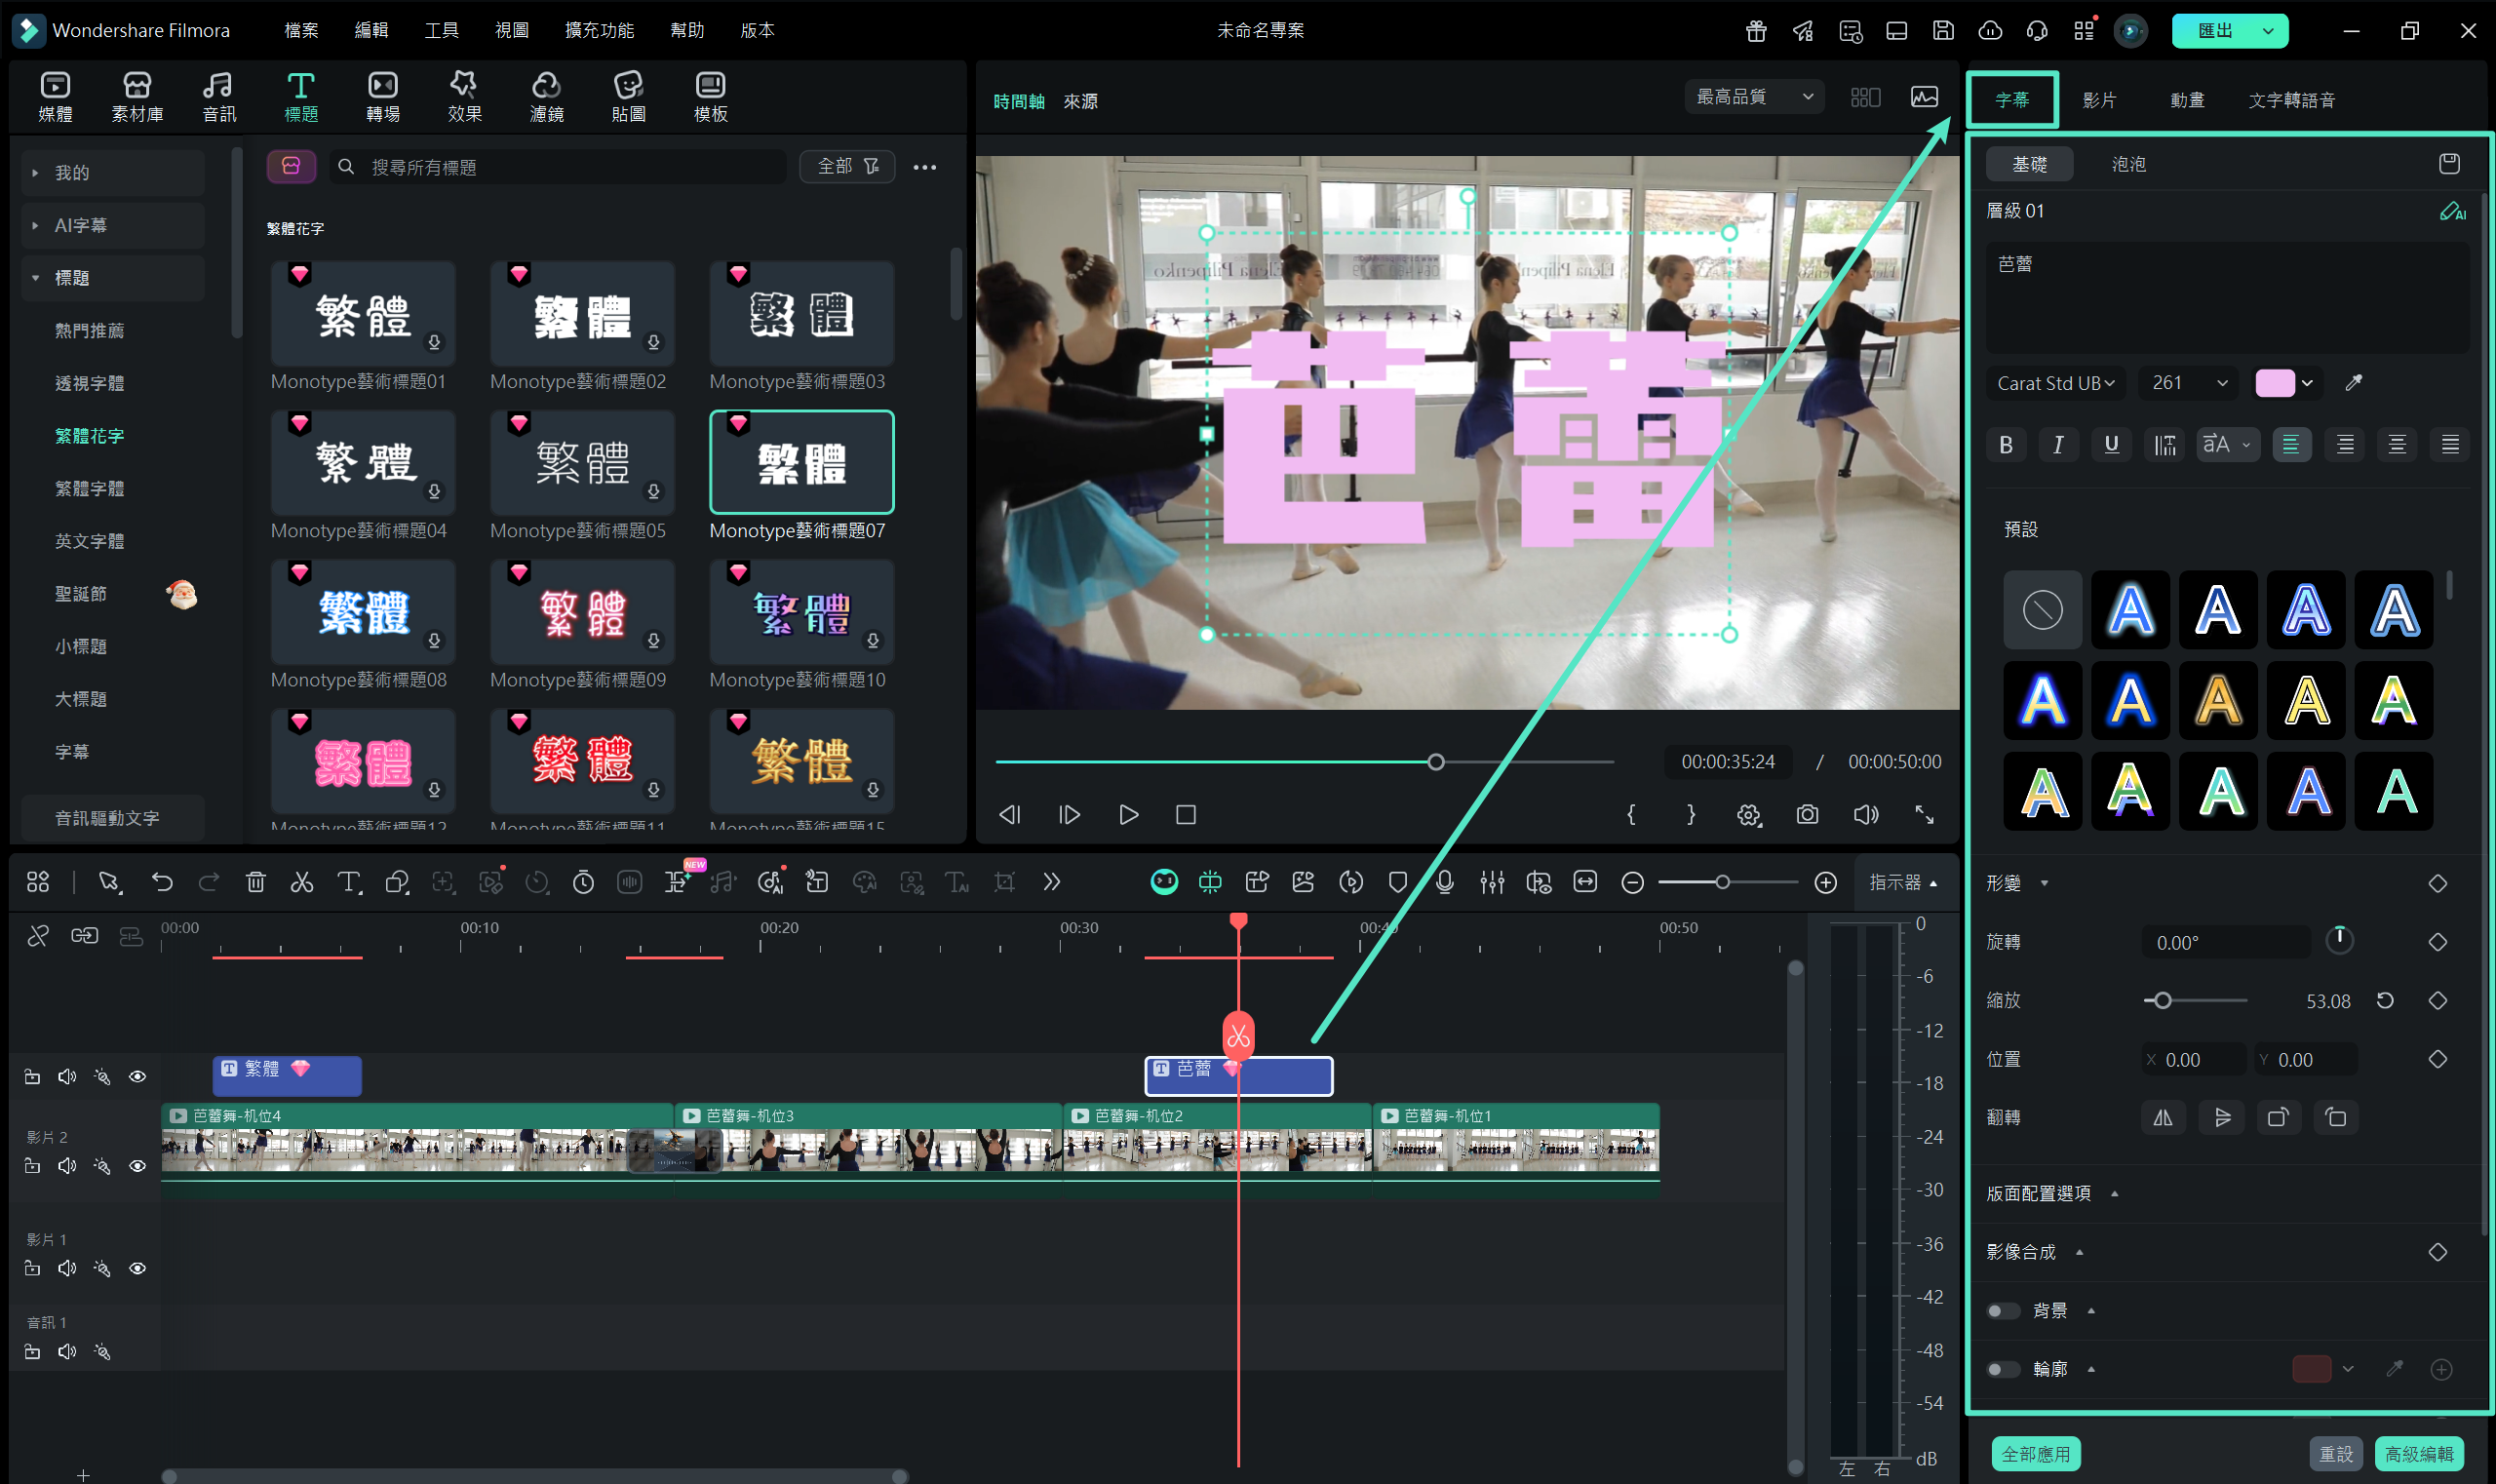Click the voiceover microphone icon
2496x1484 pixels.
click(1444, 882)
